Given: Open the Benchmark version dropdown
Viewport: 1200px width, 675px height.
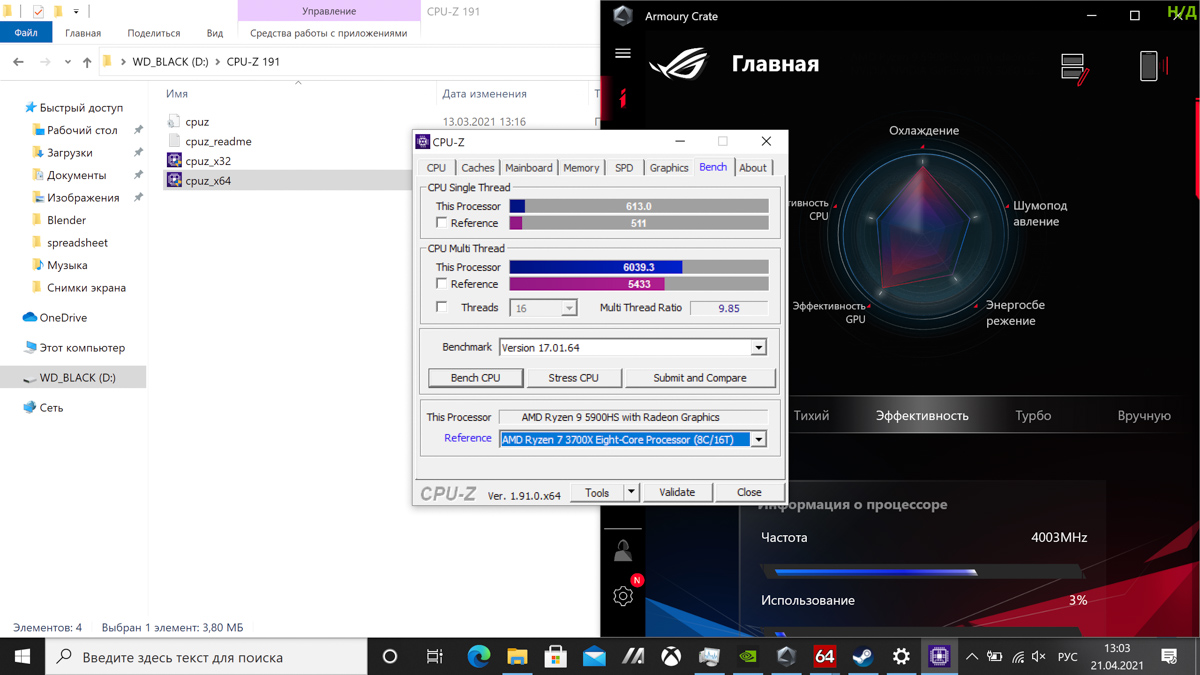Looking at the screenshot, I should [x=758, y=348].
